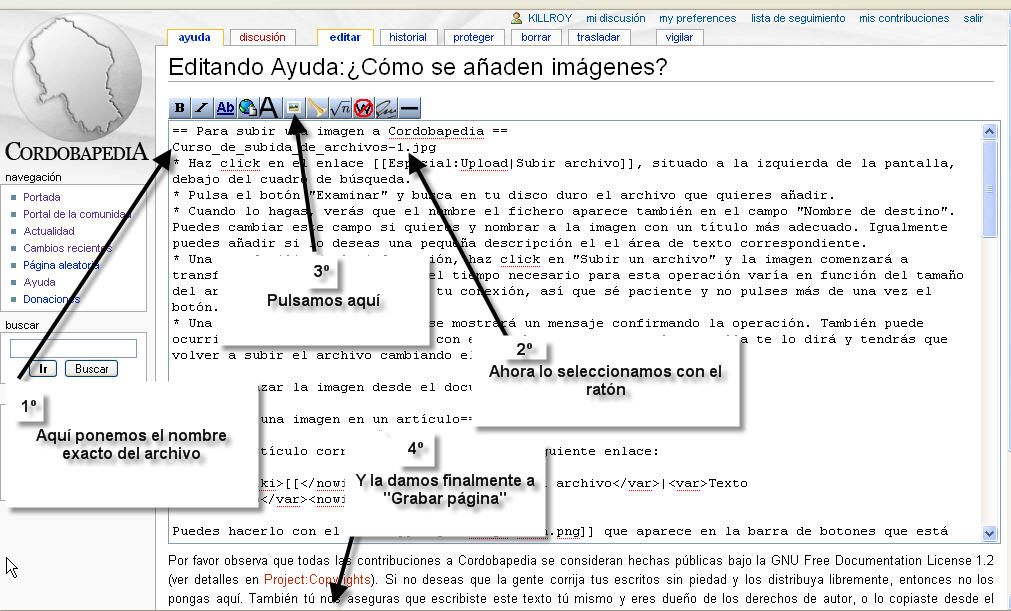Open the trasladar tab
The image size is (1011, 611).
click(598, 37)
